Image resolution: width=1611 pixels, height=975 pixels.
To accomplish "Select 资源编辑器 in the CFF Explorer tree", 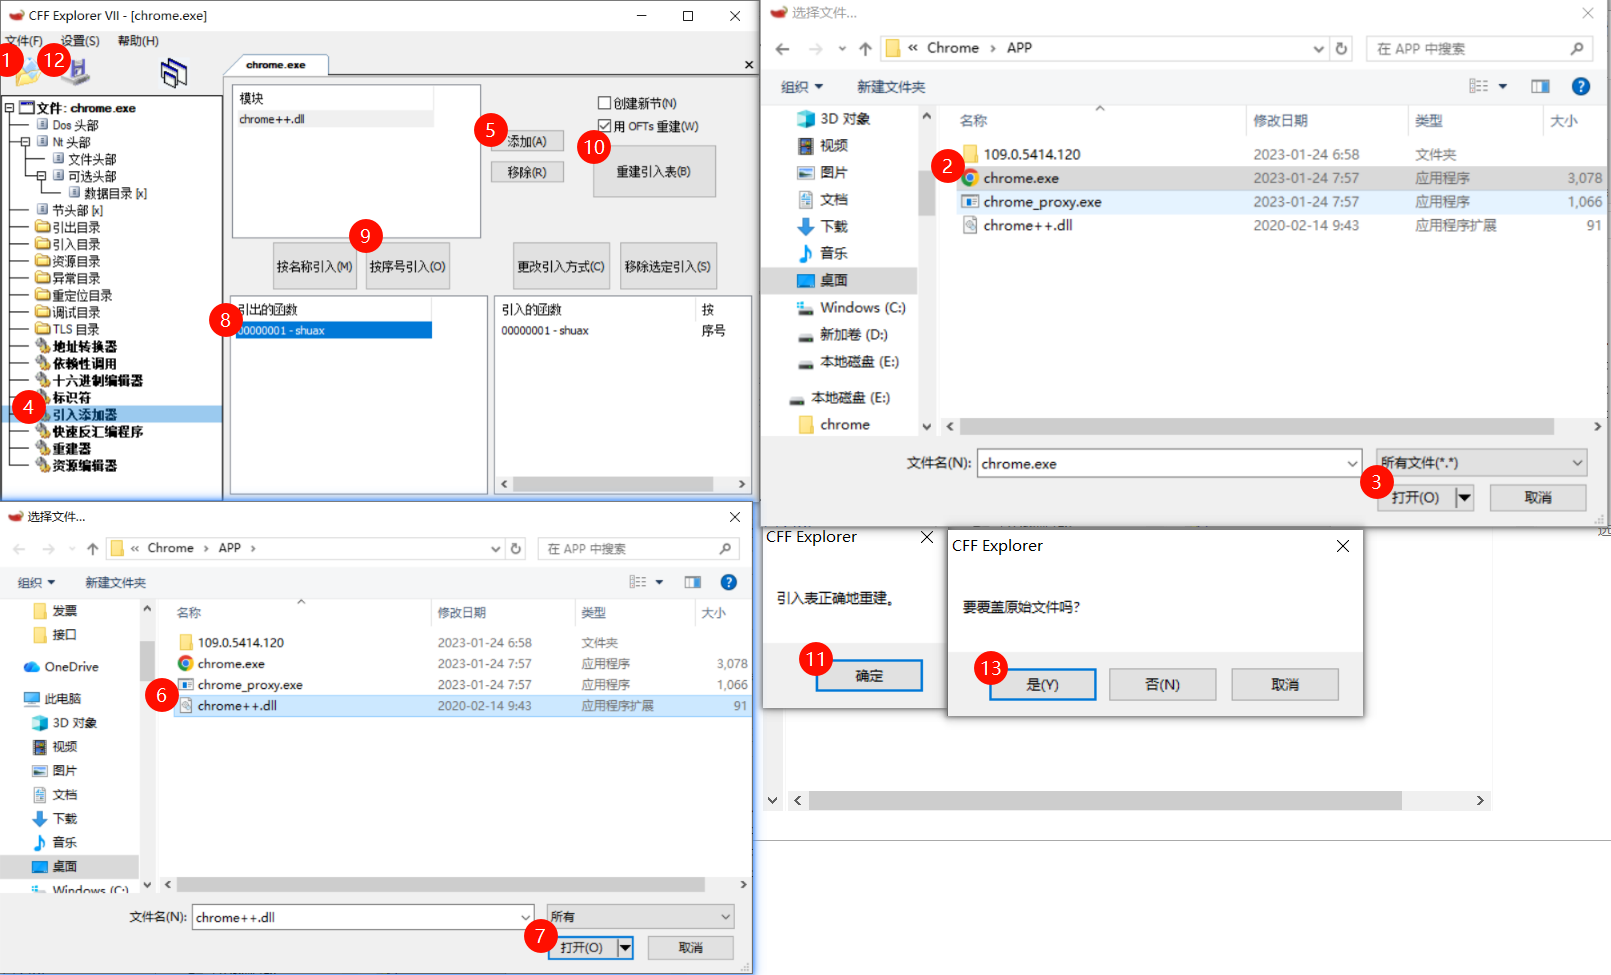I will (x=85, y=465).
